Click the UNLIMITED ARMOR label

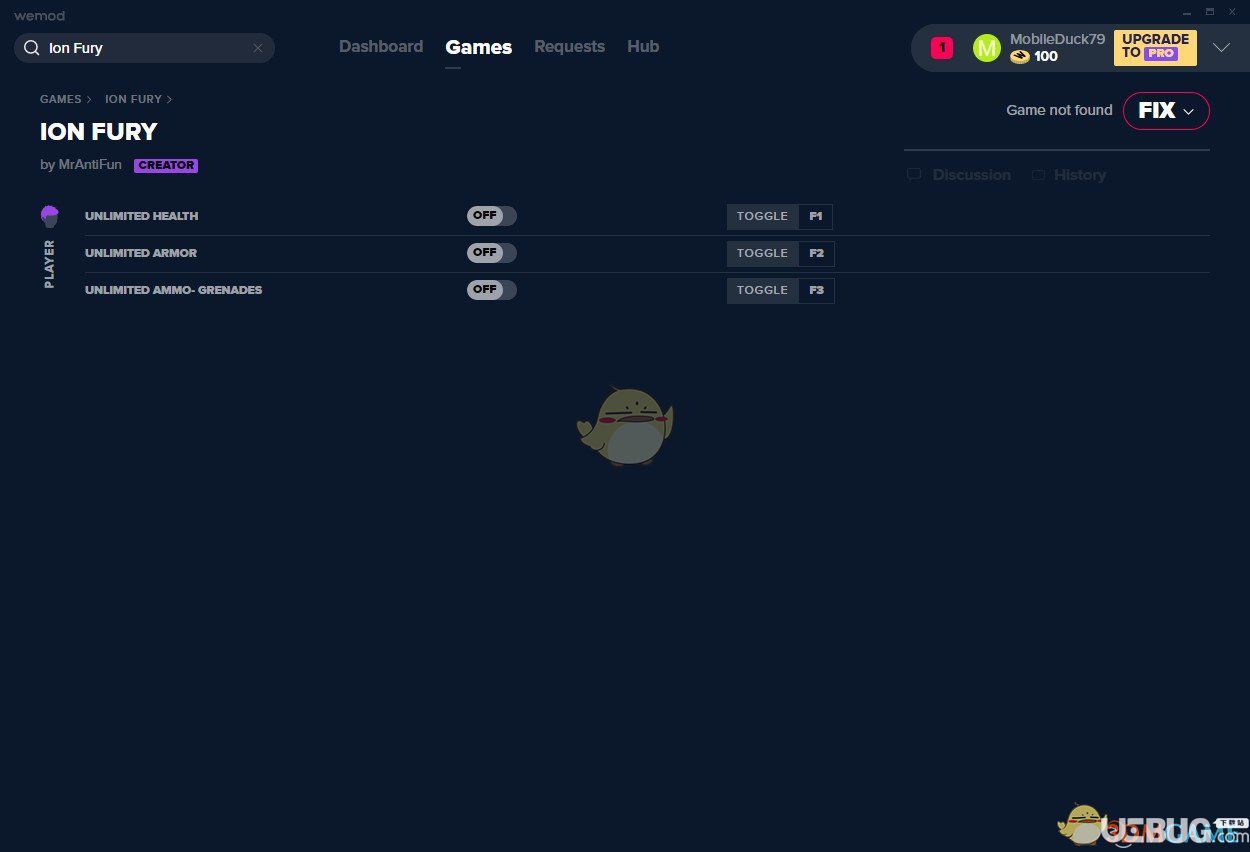pos(141,253)
